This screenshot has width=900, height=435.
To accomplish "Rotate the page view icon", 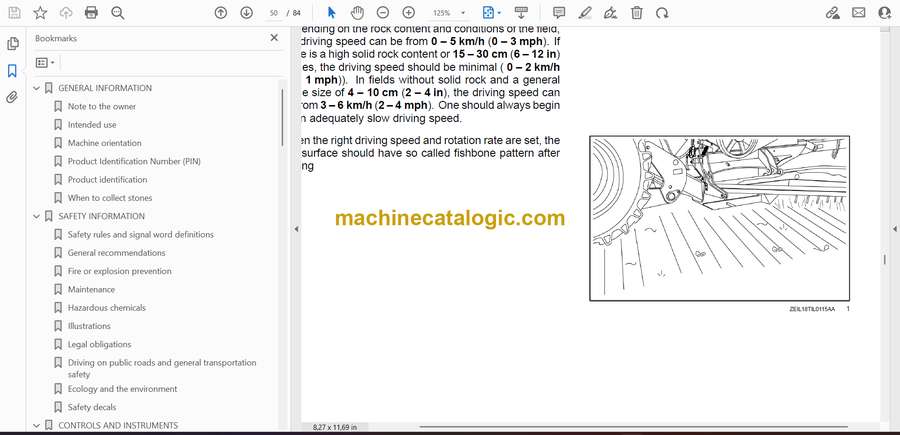I will coord(662,13).
